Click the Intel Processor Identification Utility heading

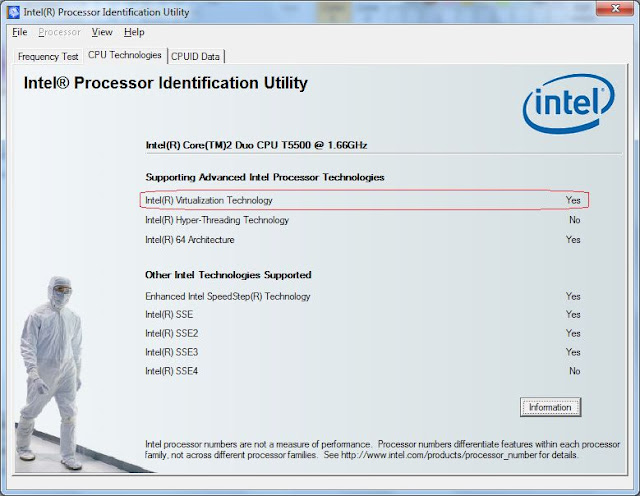tap(165, 83)
